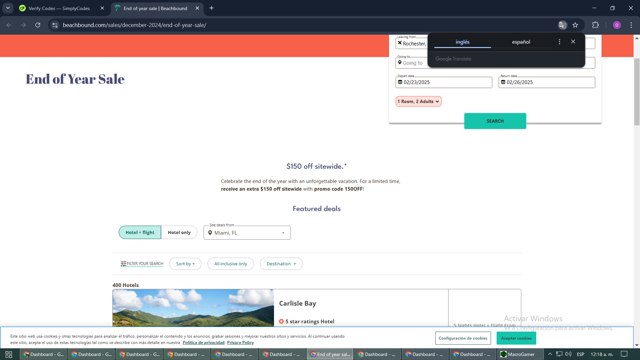Open the See deals from Miami, FL dropdown

tap(247, 233)
